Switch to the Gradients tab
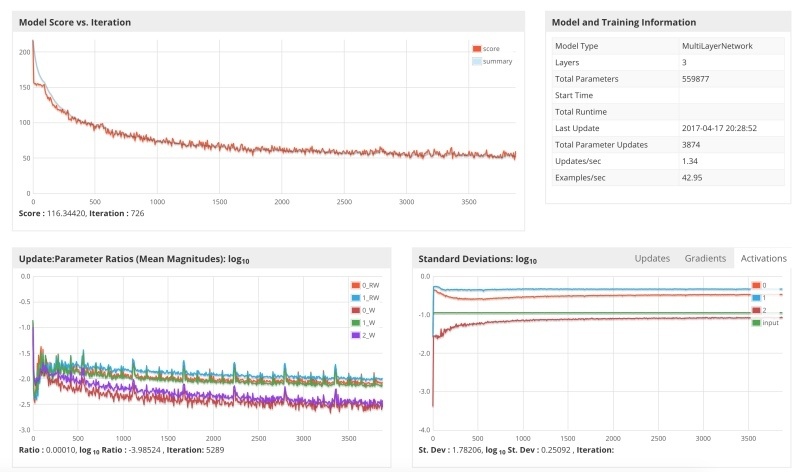 [705, 258]
